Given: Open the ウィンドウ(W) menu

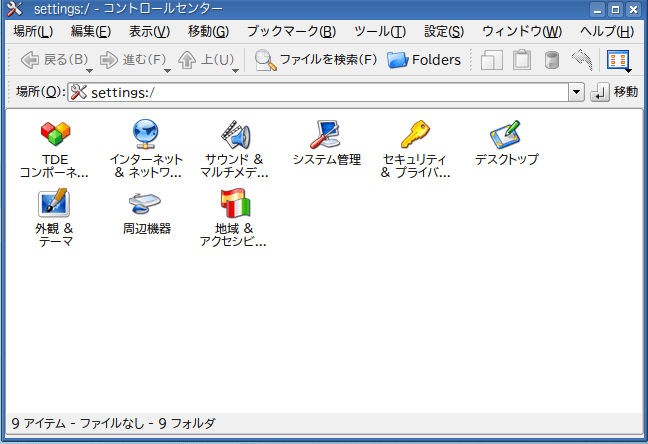Looking at the screenshot, I should [522, 31].
